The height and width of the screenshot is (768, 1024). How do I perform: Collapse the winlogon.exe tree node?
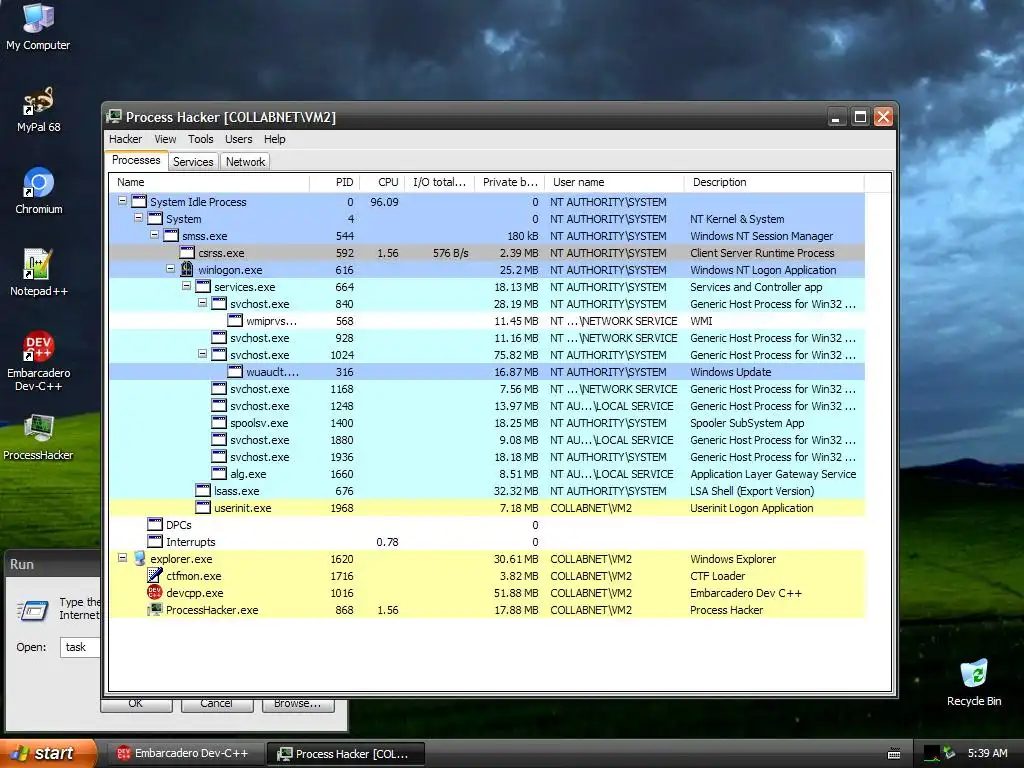tap(170, 269)
